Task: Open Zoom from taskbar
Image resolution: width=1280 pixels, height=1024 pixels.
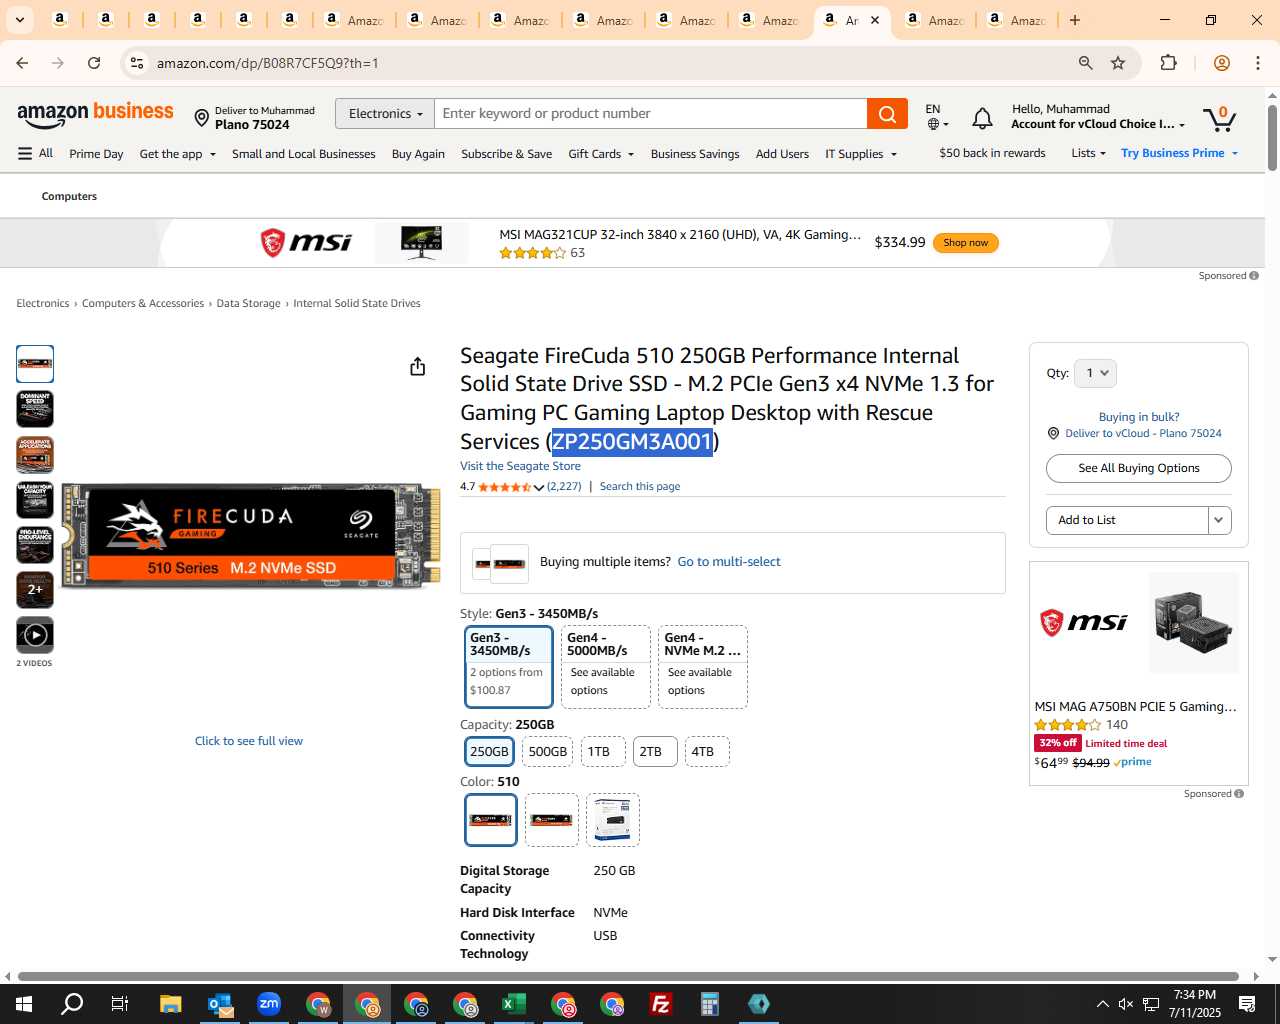Action: [x=268, y=1004]
